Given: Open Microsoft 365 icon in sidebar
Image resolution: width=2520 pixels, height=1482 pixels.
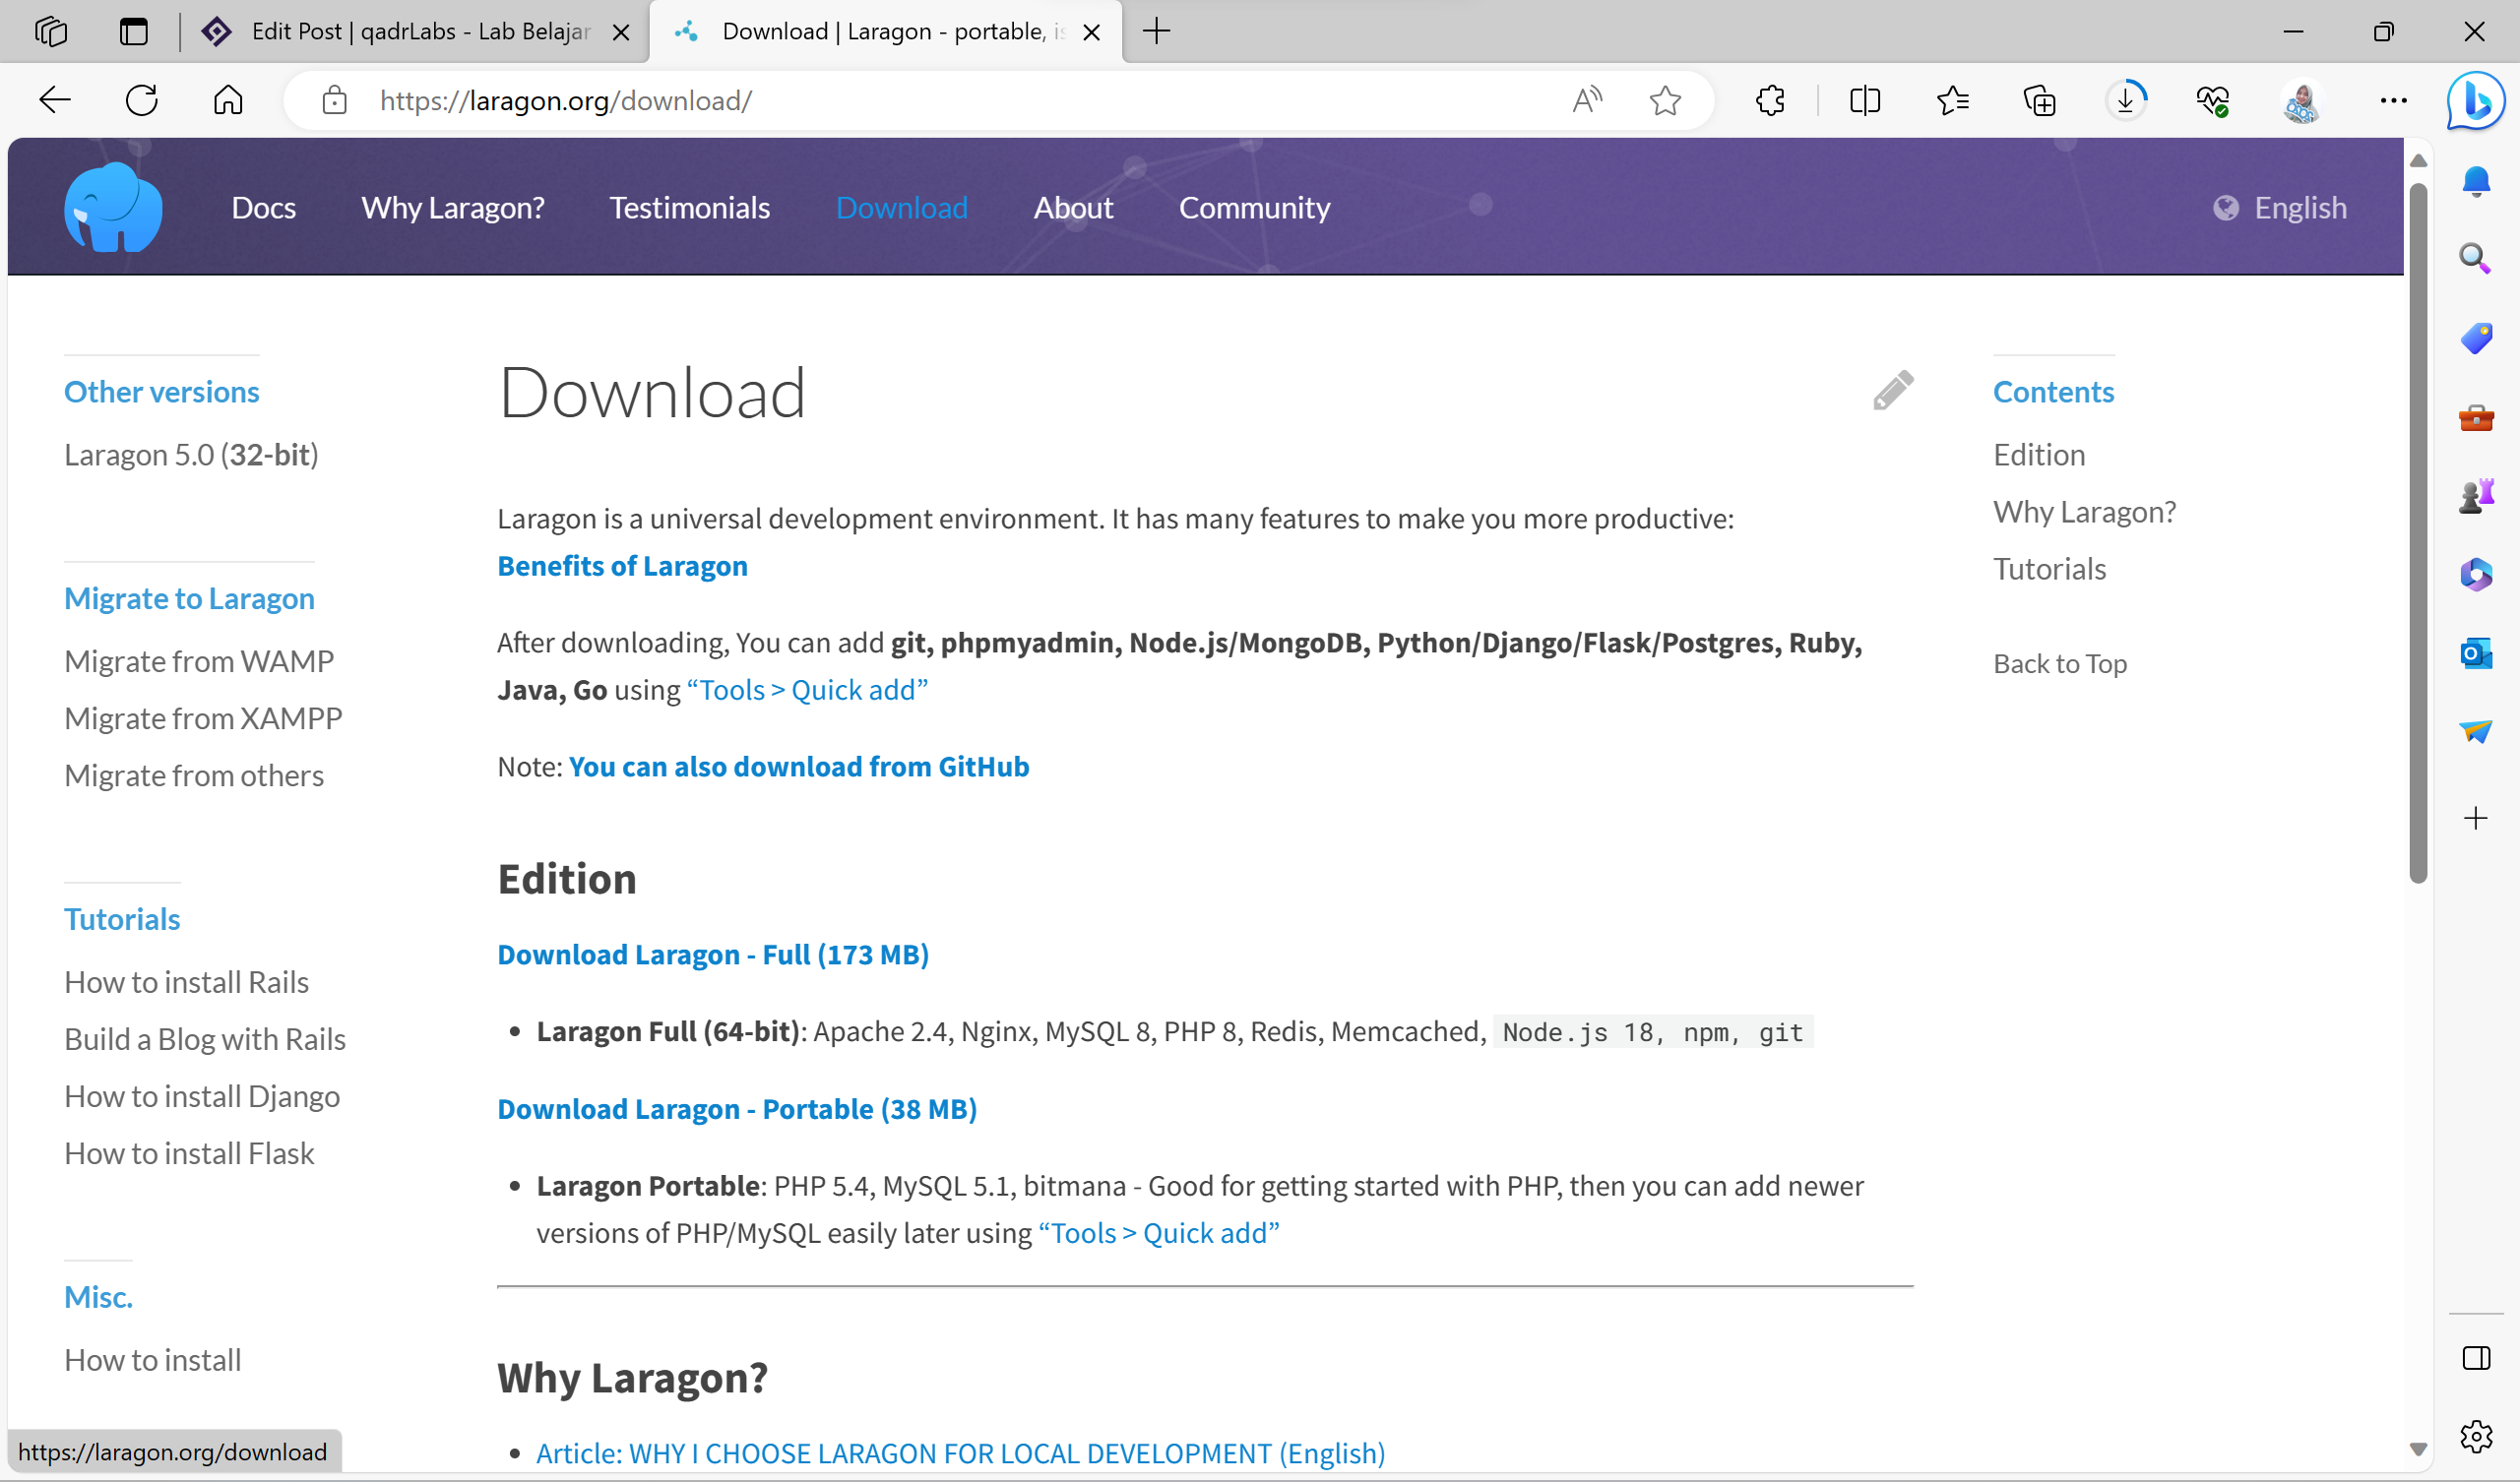Looking at the screenshot, I should click(x=2476, y=574).
